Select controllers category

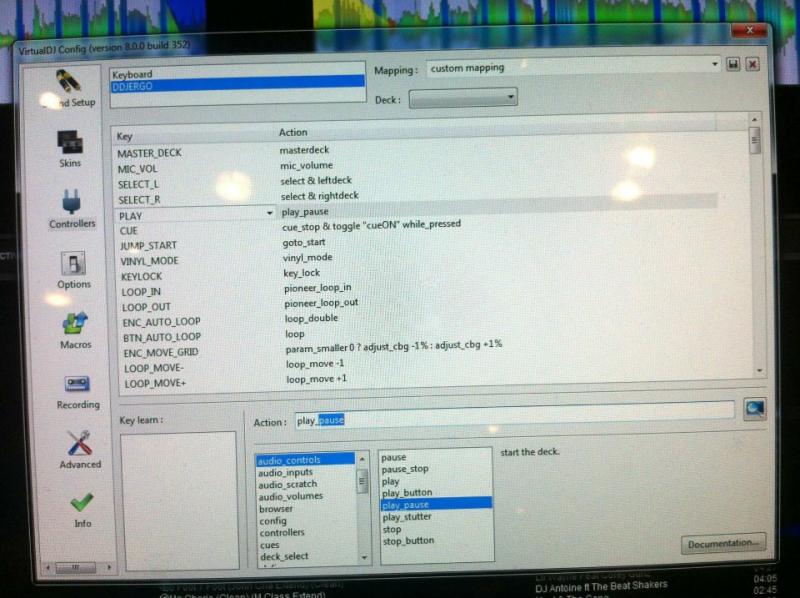[282, 533]
